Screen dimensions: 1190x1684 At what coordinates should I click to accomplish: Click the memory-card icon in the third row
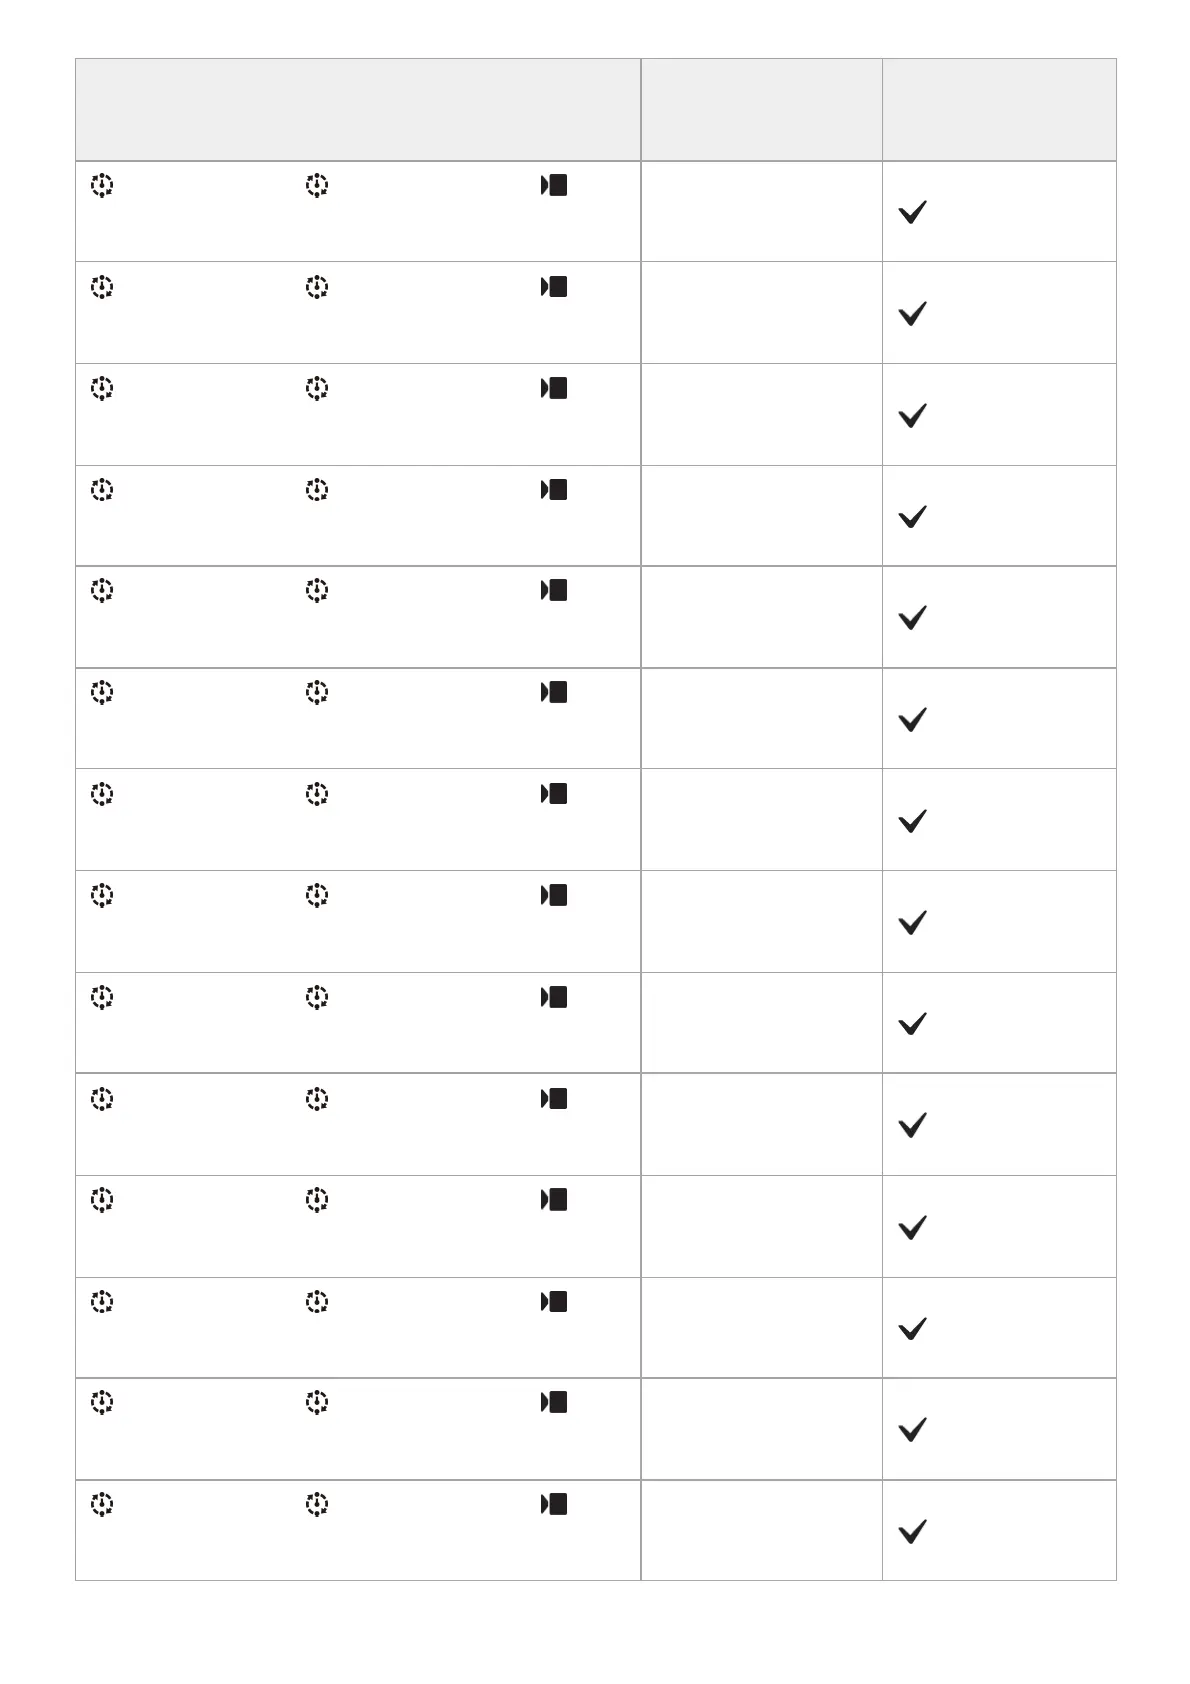click(555, 388)
